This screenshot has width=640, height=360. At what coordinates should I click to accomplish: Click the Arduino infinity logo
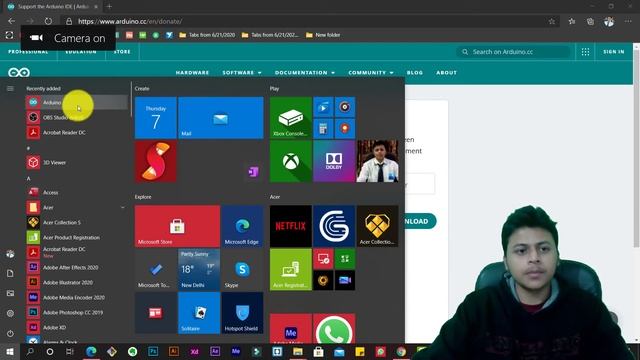point(19,73)
